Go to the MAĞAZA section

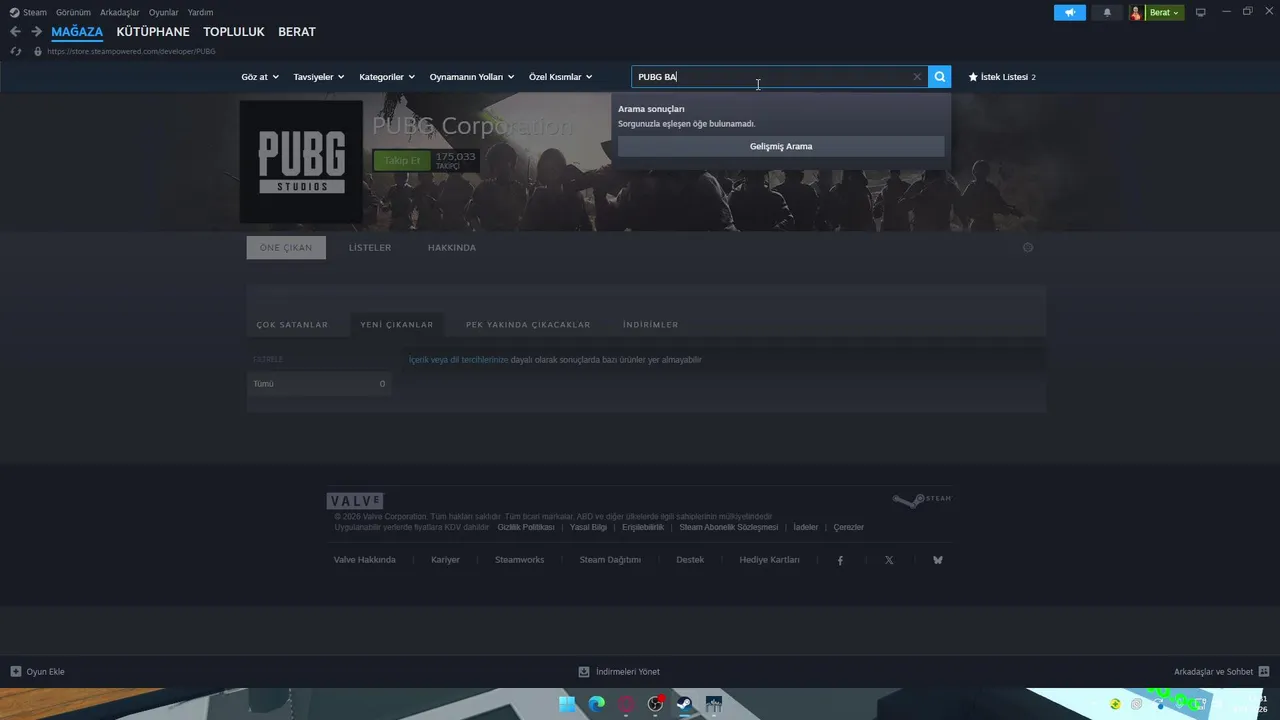pyautogui.click(x=77, y=32)
